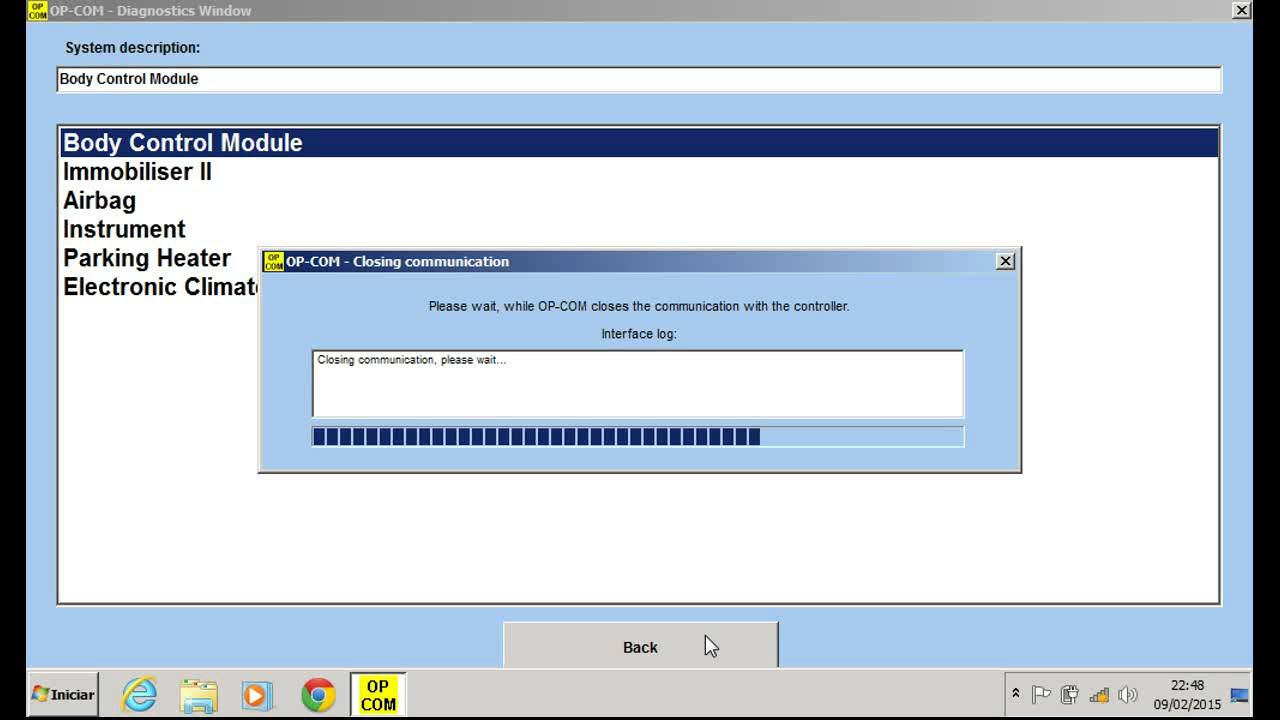The image size is (1280, 720).
Task: Click the Back button
Action: [640, 646]
